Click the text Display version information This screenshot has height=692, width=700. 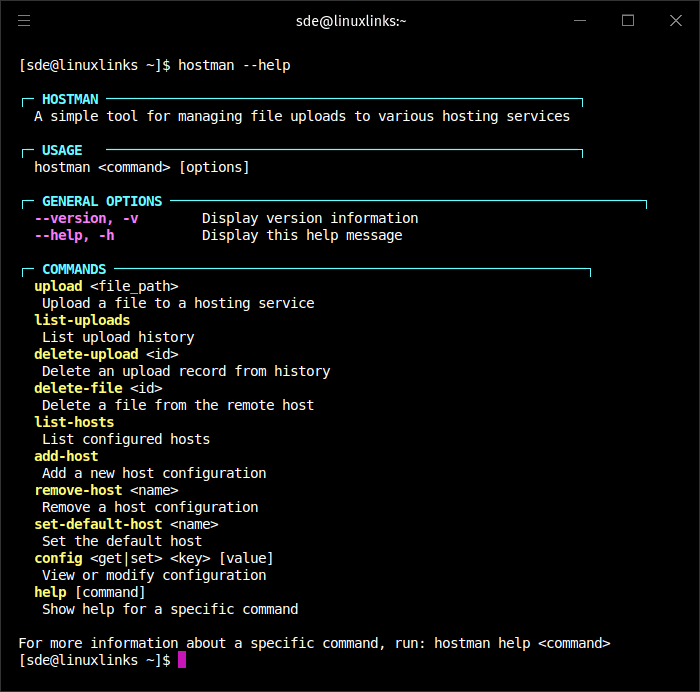[x=310, y=218]
